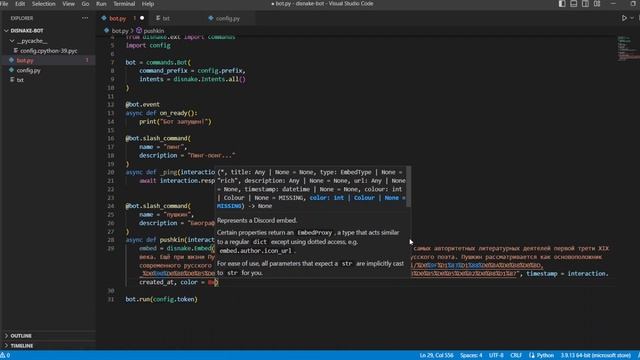The width and height of the screenshot is (640, 360).
Task: Click the EXPLORER panel title
Action: point(22,18)
